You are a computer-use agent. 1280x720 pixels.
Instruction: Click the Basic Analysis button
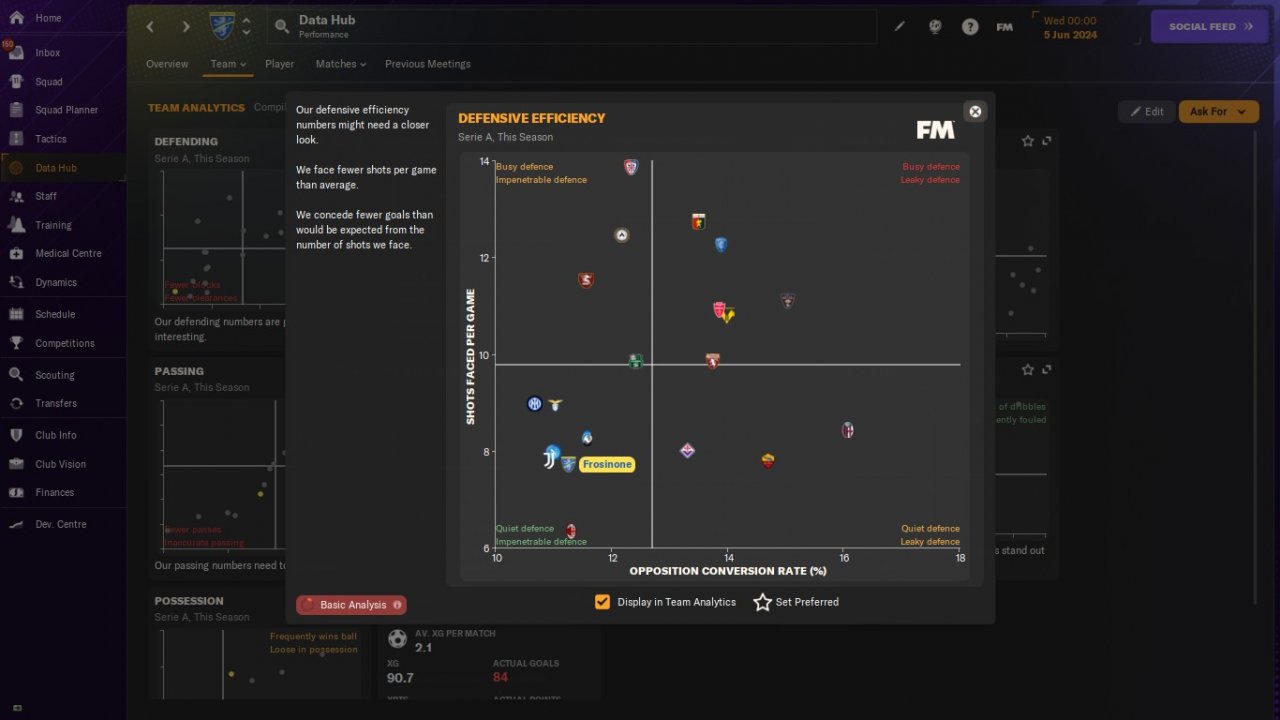(351, 605)
